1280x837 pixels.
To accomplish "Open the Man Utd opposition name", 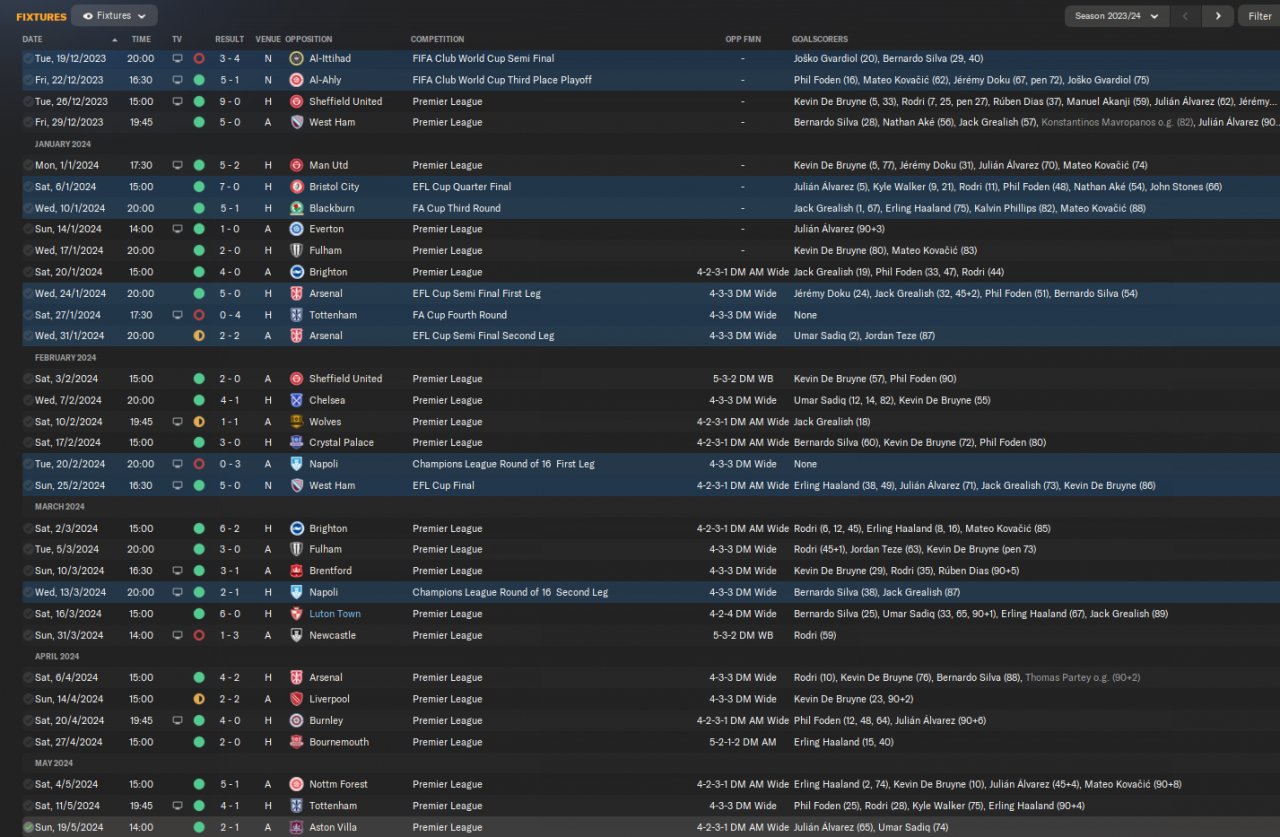I will (329, 165).
